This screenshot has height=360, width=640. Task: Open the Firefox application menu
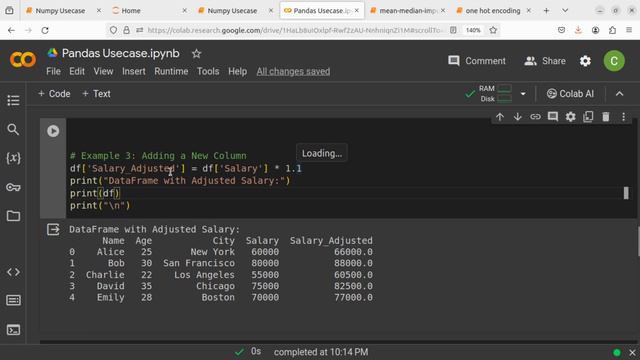pos(629,30)
